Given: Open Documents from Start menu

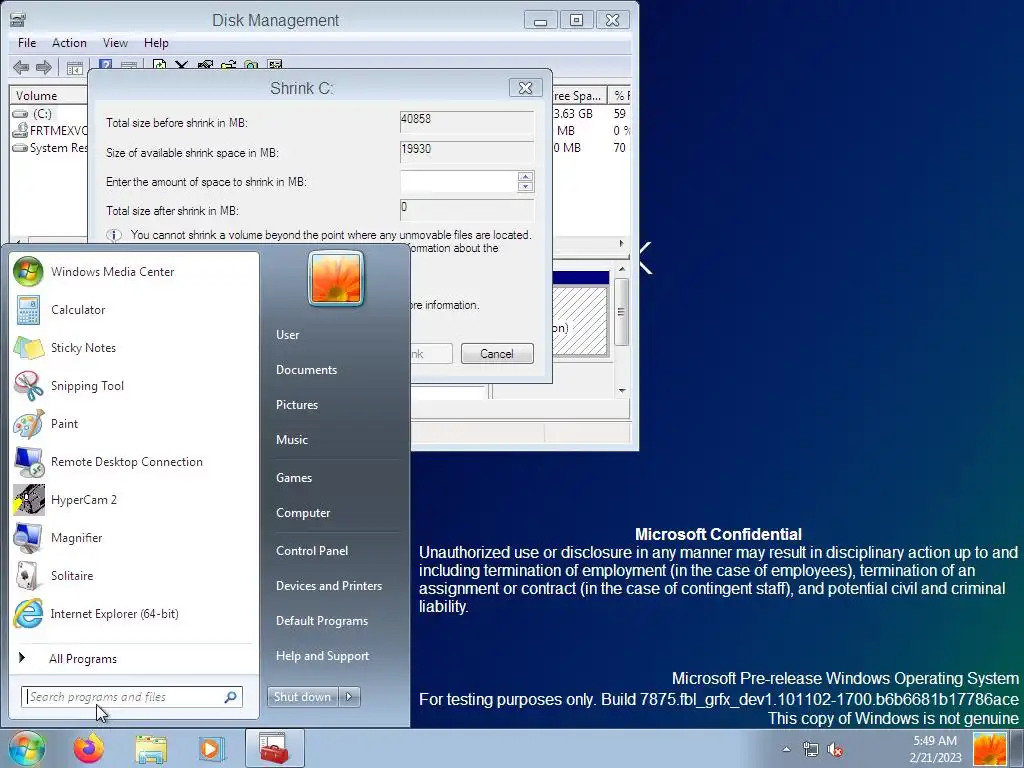Looking at the screenshot, I should [306, 370].
